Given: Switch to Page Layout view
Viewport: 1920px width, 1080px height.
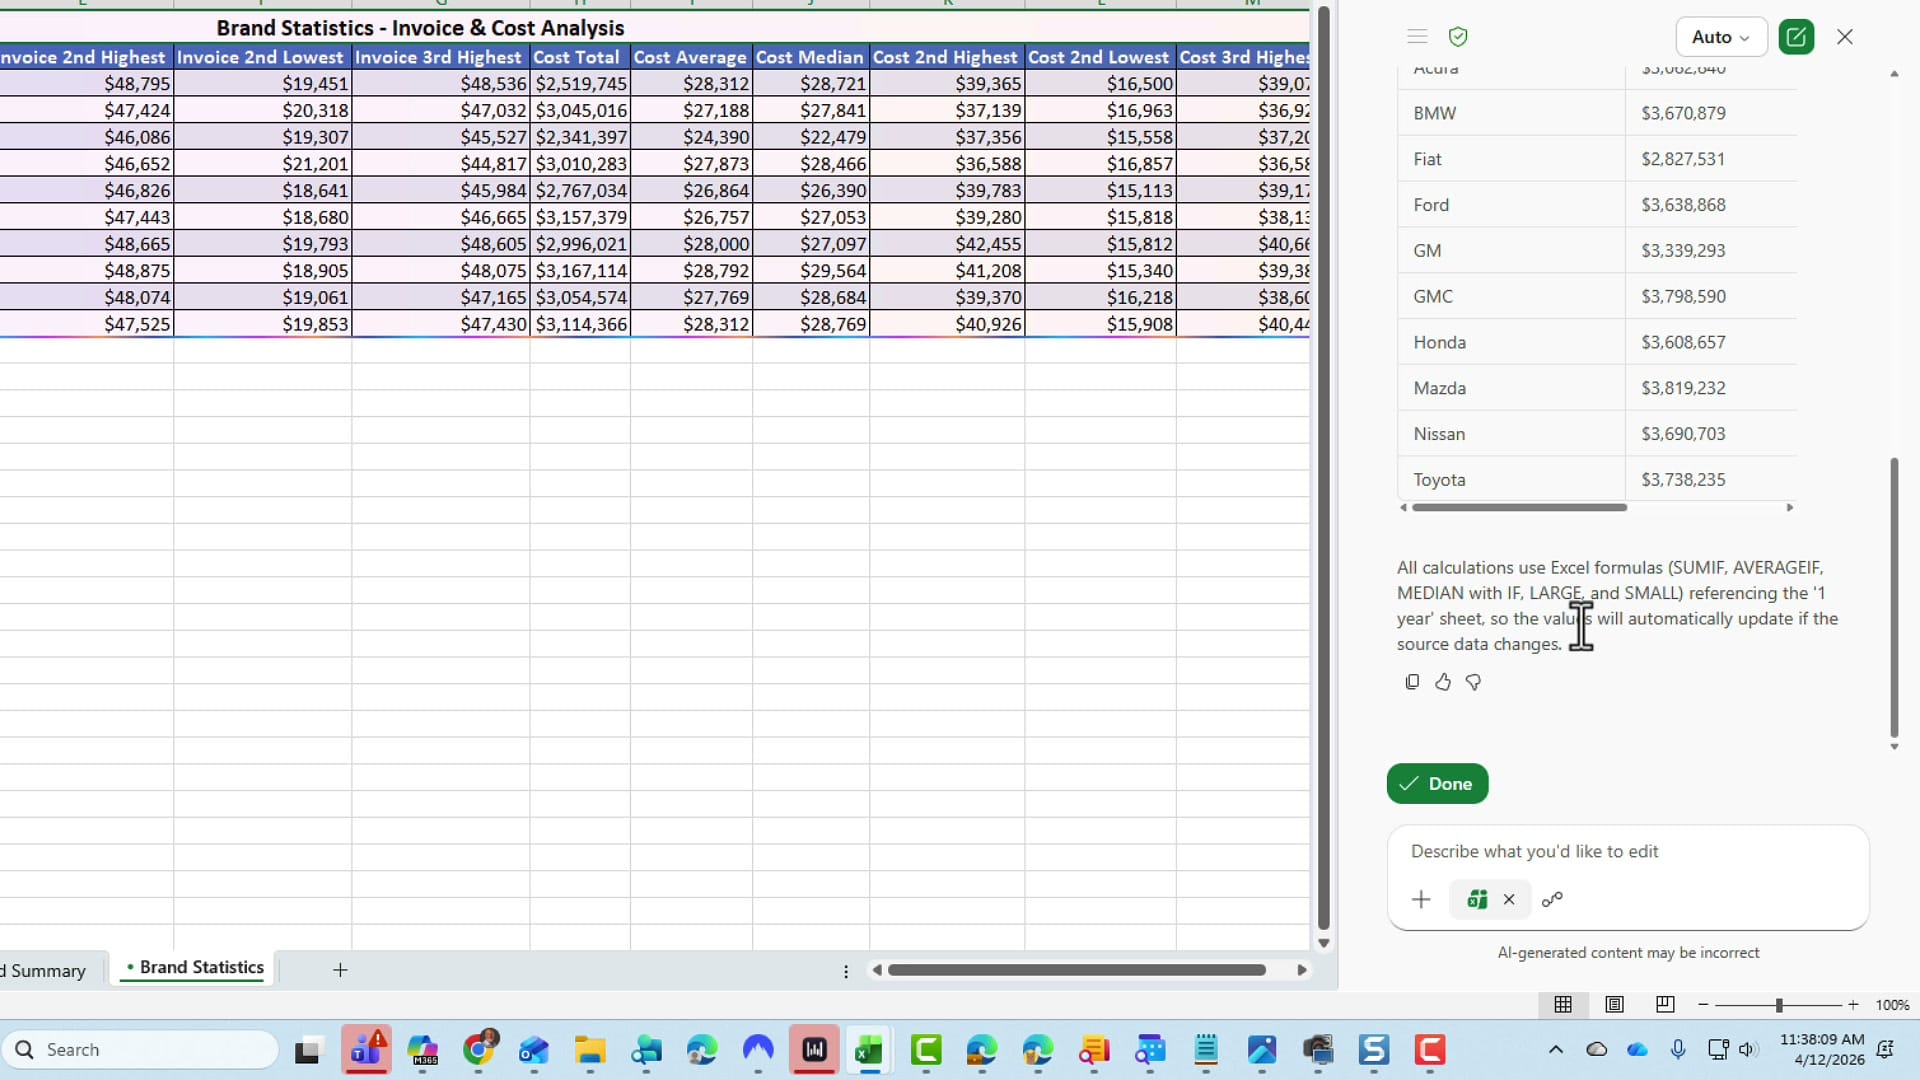Looking at the screenshot, I should point(1614,1005).
